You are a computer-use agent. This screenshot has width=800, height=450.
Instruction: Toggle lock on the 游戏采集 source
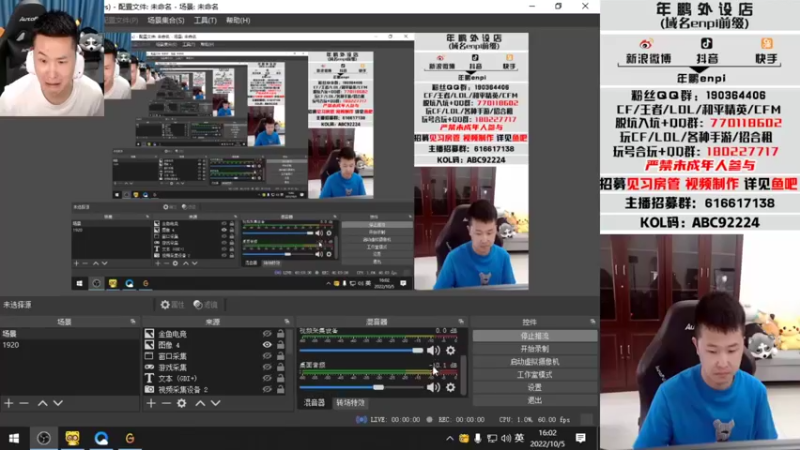281,367
